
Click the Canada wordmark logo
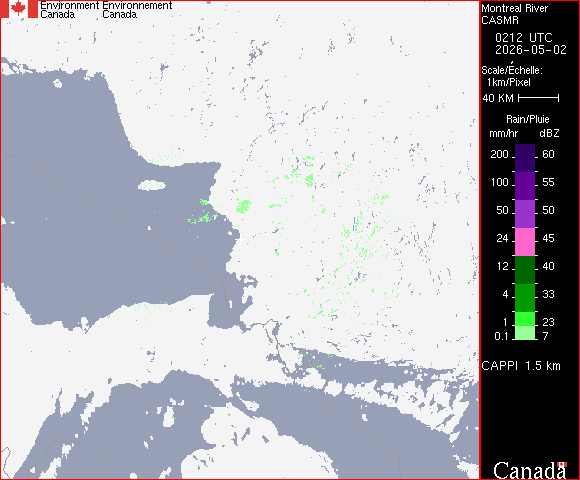(530, 470)
